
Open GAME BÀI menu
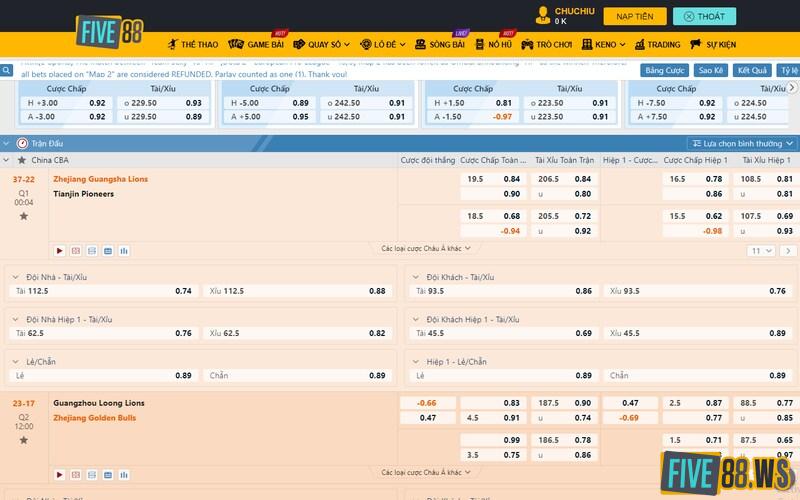pos(256,44)
